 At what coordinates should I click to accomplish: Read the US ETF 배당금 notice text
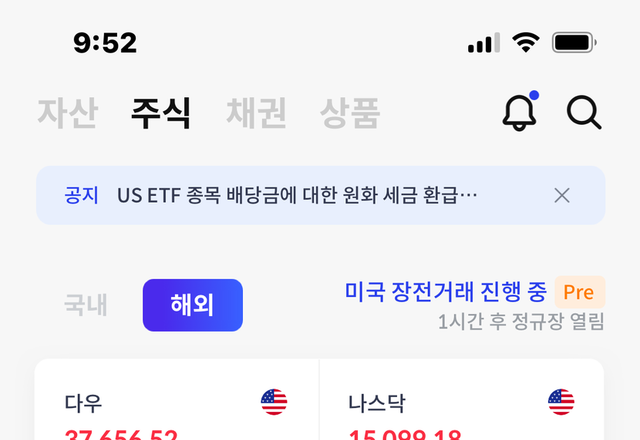297,196
